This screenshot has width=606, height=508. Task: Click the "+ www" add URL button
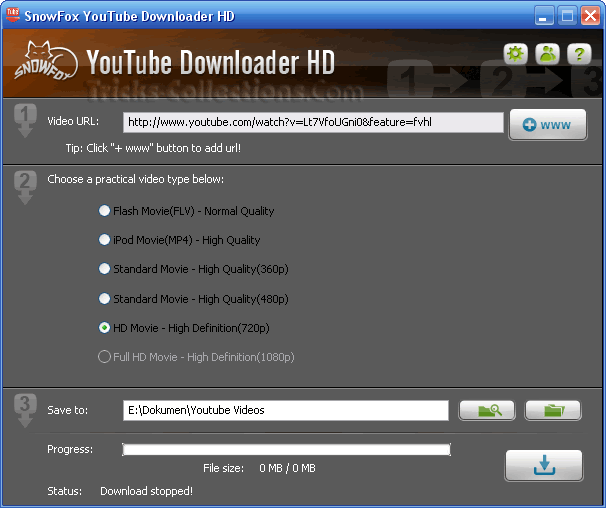click(548, 124)
